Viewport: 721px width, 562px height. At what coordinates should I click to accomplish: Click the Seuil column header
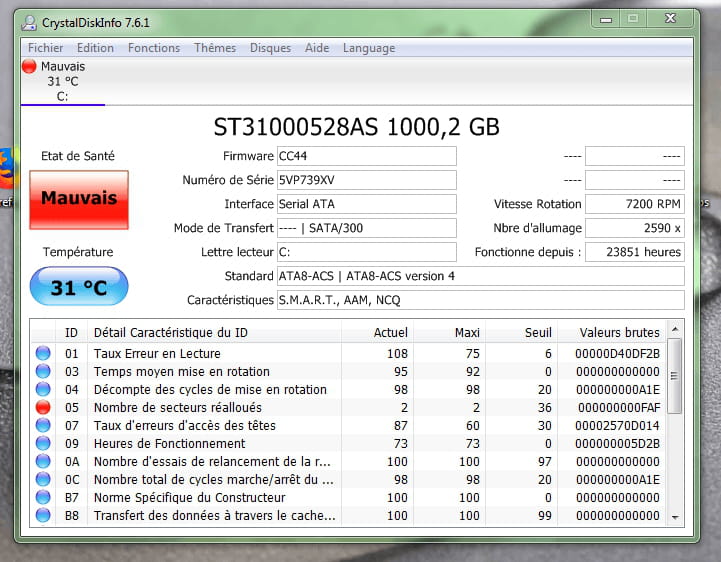(521, 333)
